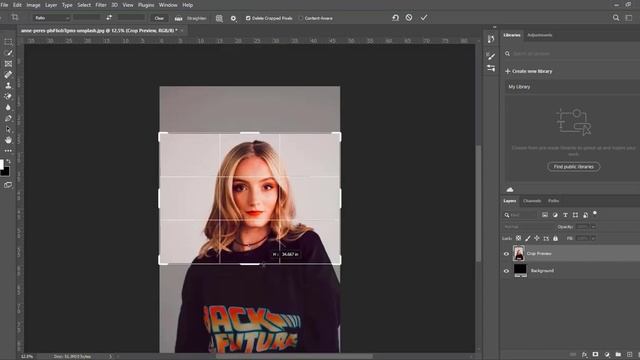The width and height of the screenshot is (640, 360).
Task: Open the File menu
Action: [4, 5]
